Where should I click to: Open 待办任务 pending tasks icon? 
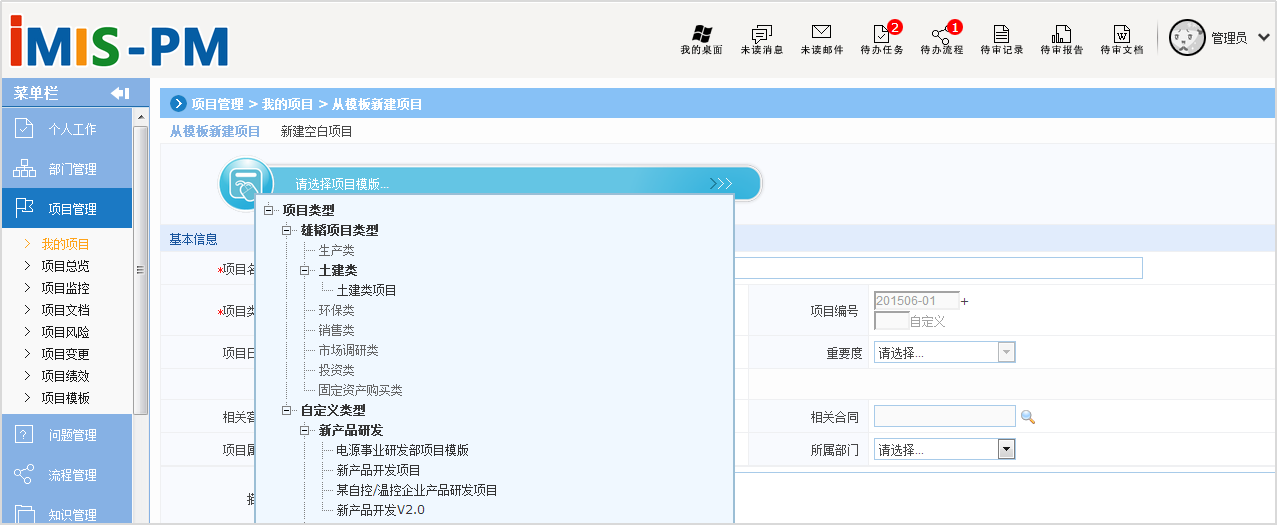[x=881, y=39]
